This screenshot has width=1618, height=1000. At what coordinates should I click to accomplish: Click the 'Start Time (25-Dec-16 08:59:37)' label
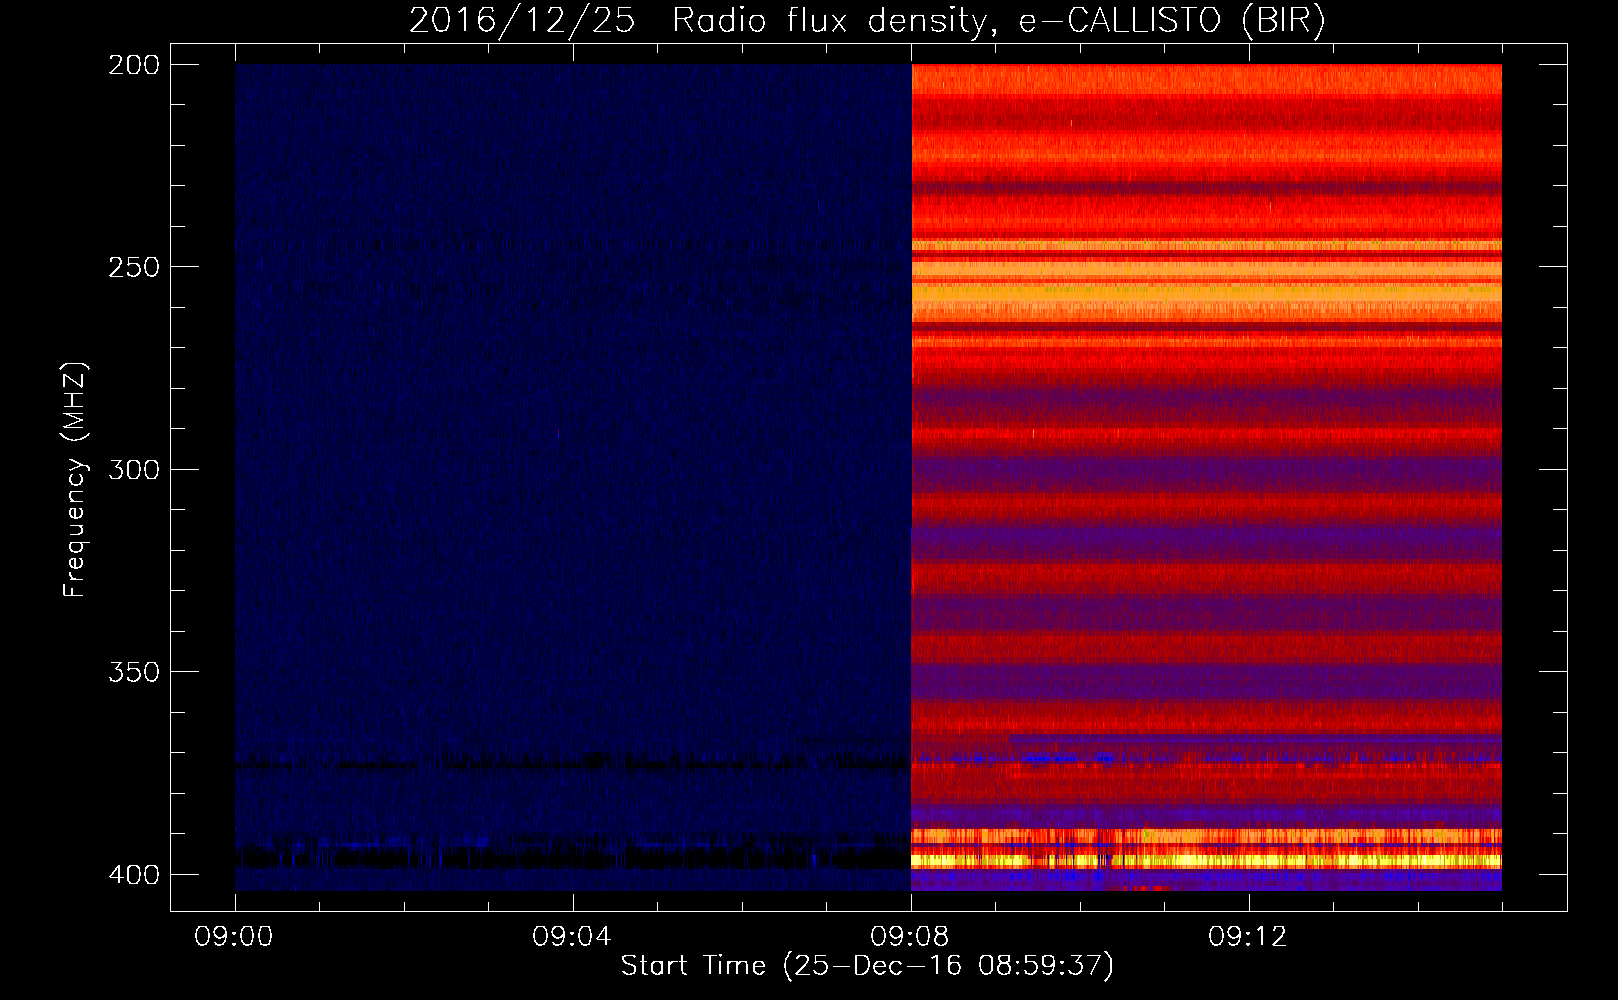(867, 966)
